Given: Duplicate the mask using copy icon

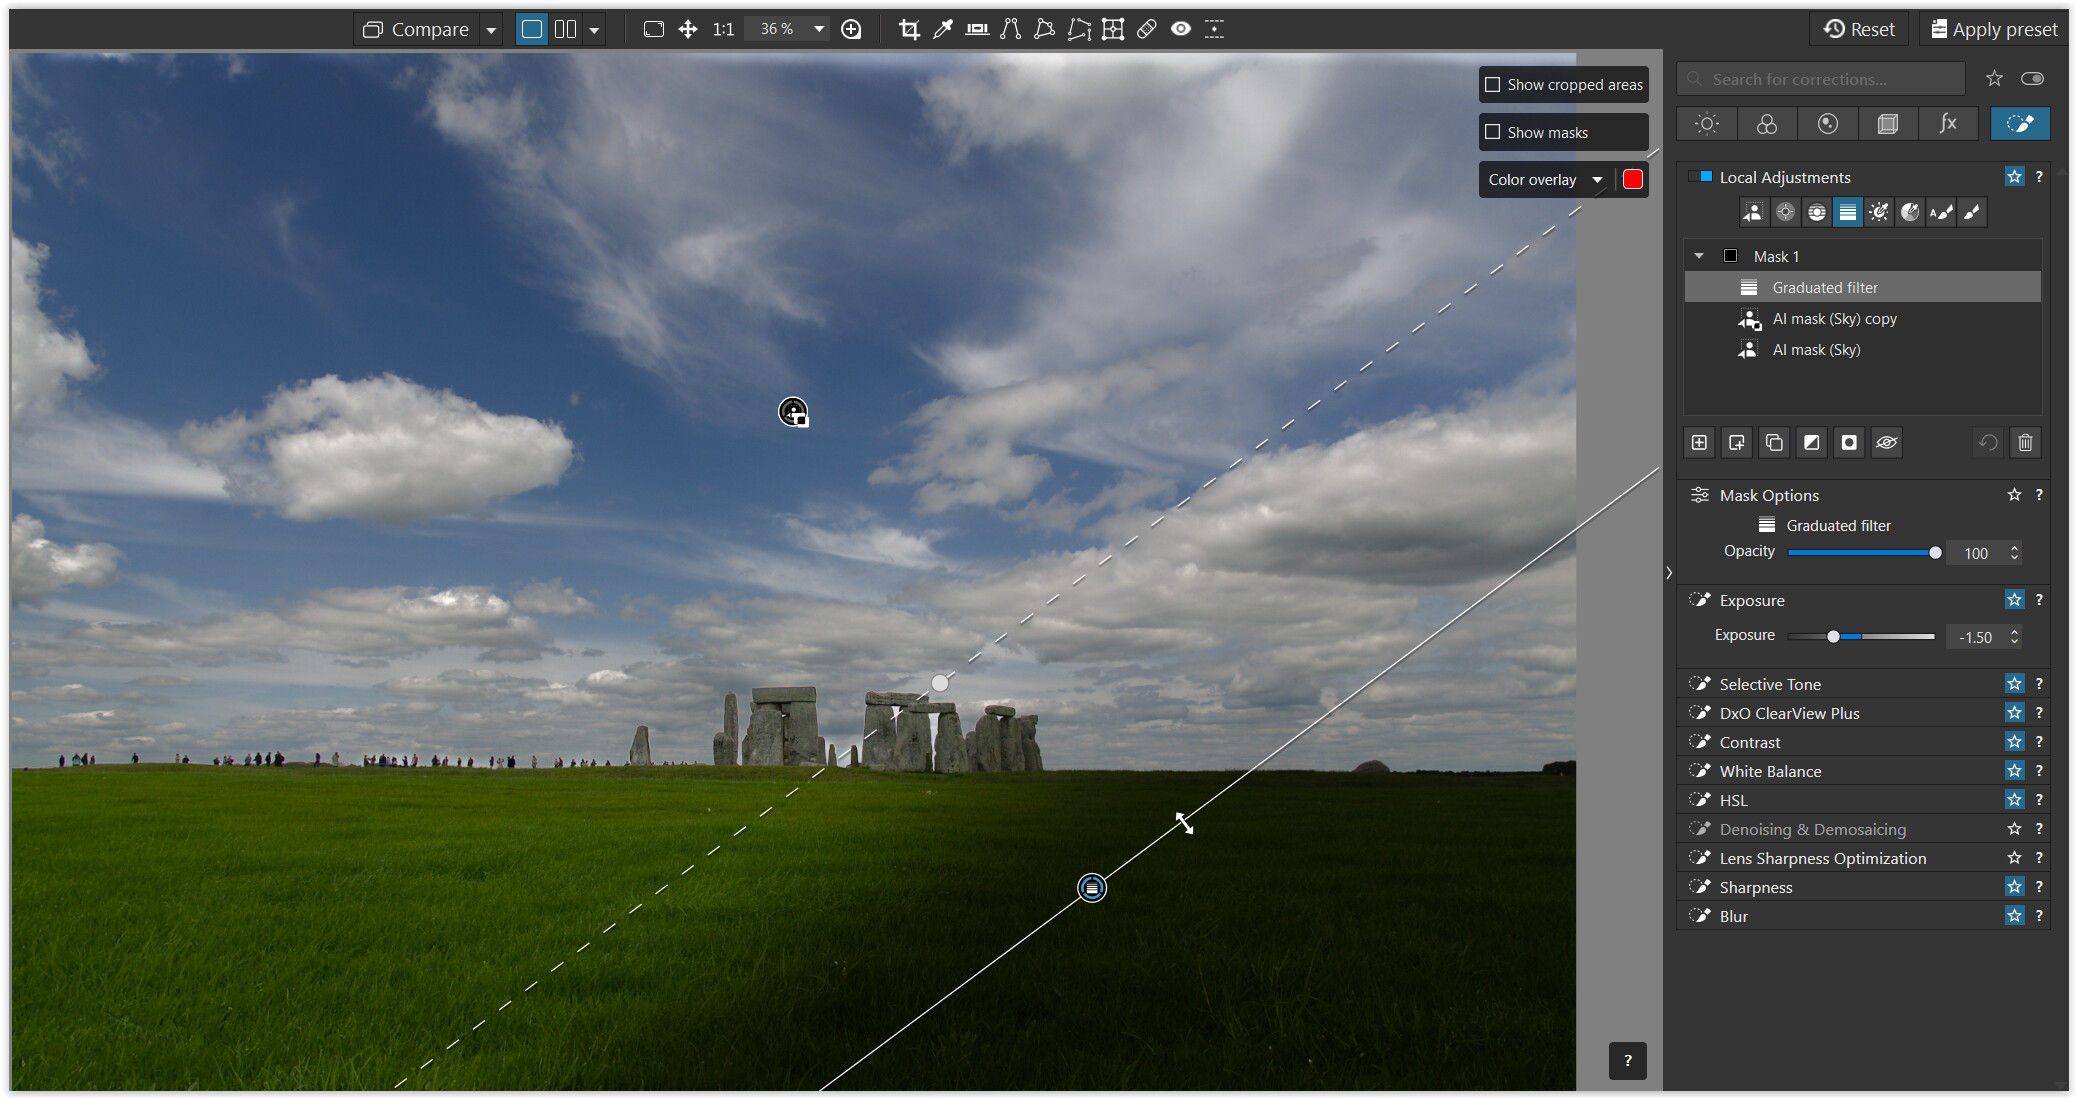Looking at the screenshot, I should (x=1774, y=442).
